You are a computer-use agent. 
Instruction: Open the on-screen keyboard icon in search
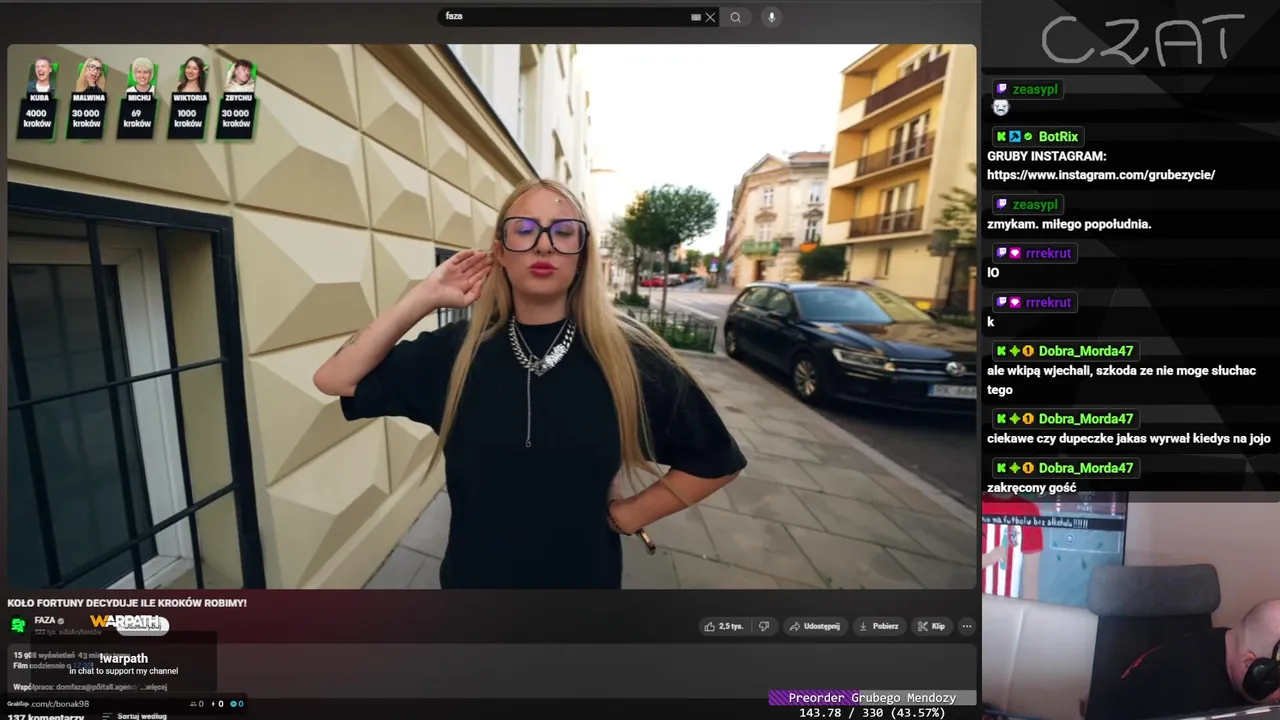pyautogui.click(x=696, y=17)
